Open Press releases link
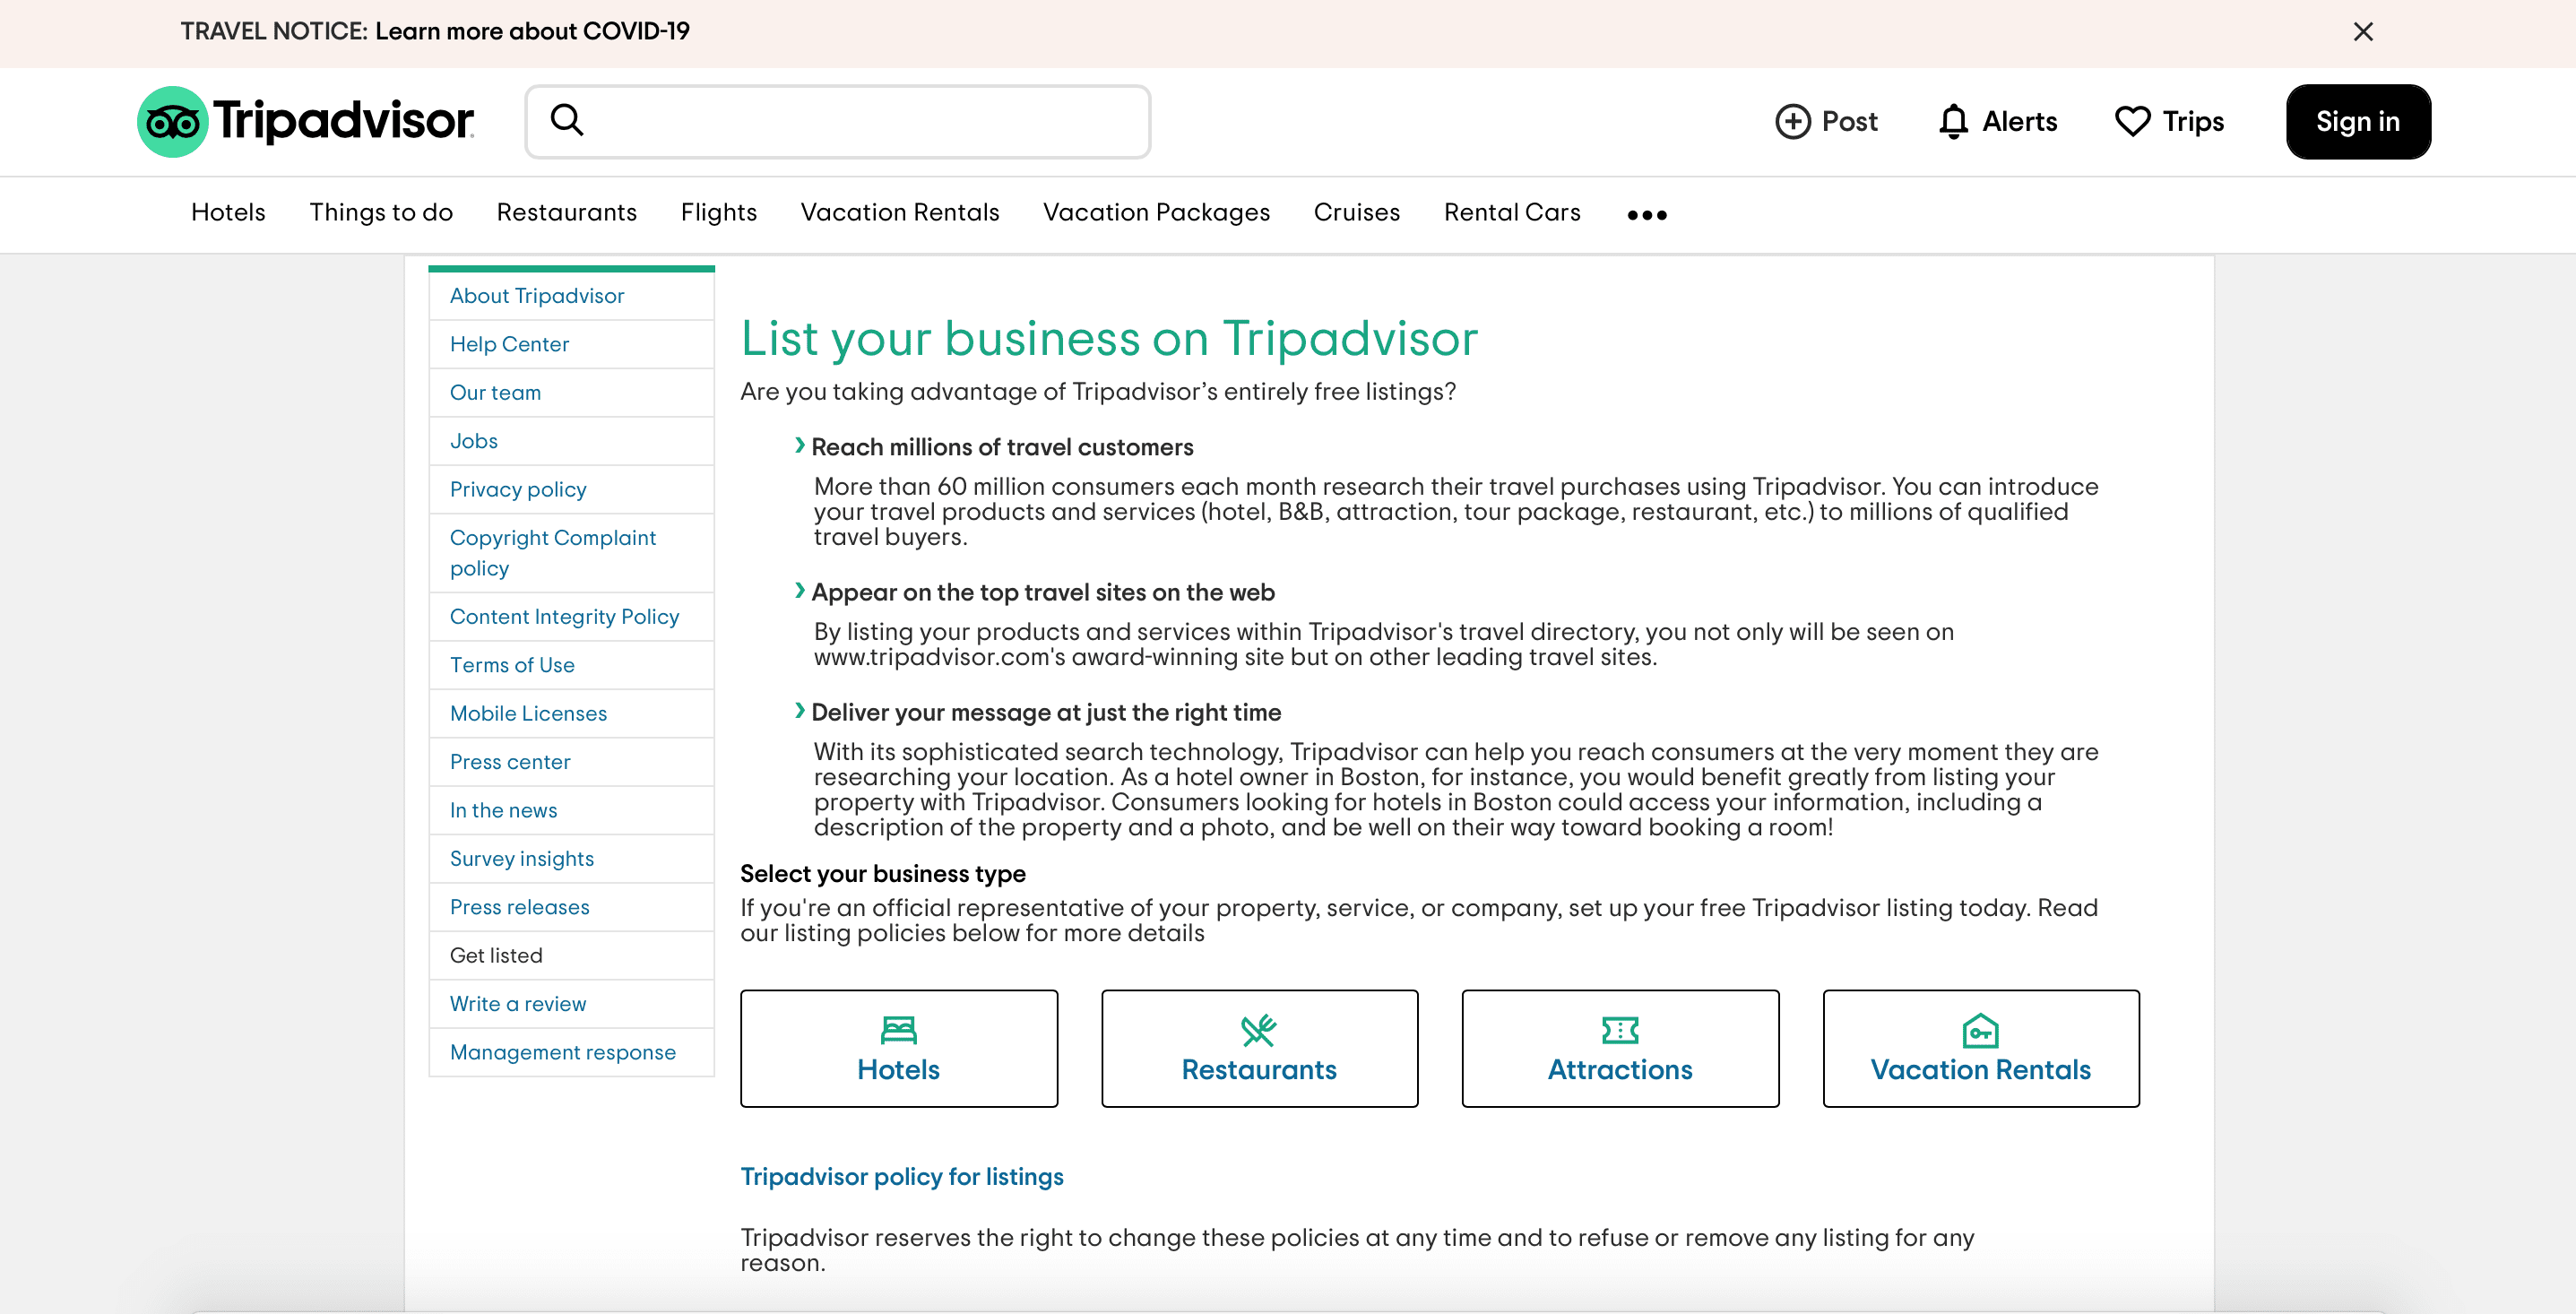 [519, 907]
